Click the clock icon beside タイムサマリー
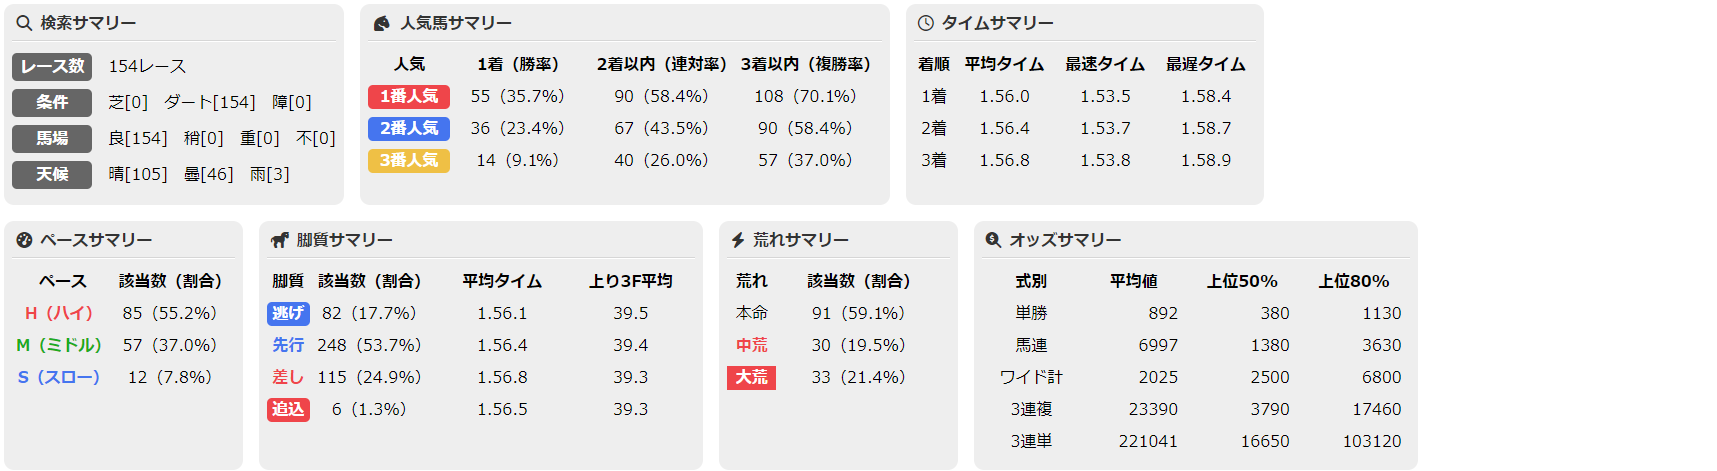1717x471 pixels. [x=926, y=23]
